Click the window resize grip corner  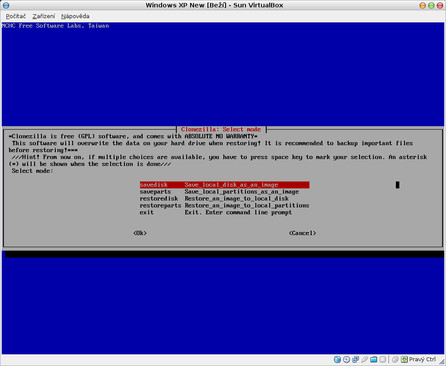click(x=442, y=362)
